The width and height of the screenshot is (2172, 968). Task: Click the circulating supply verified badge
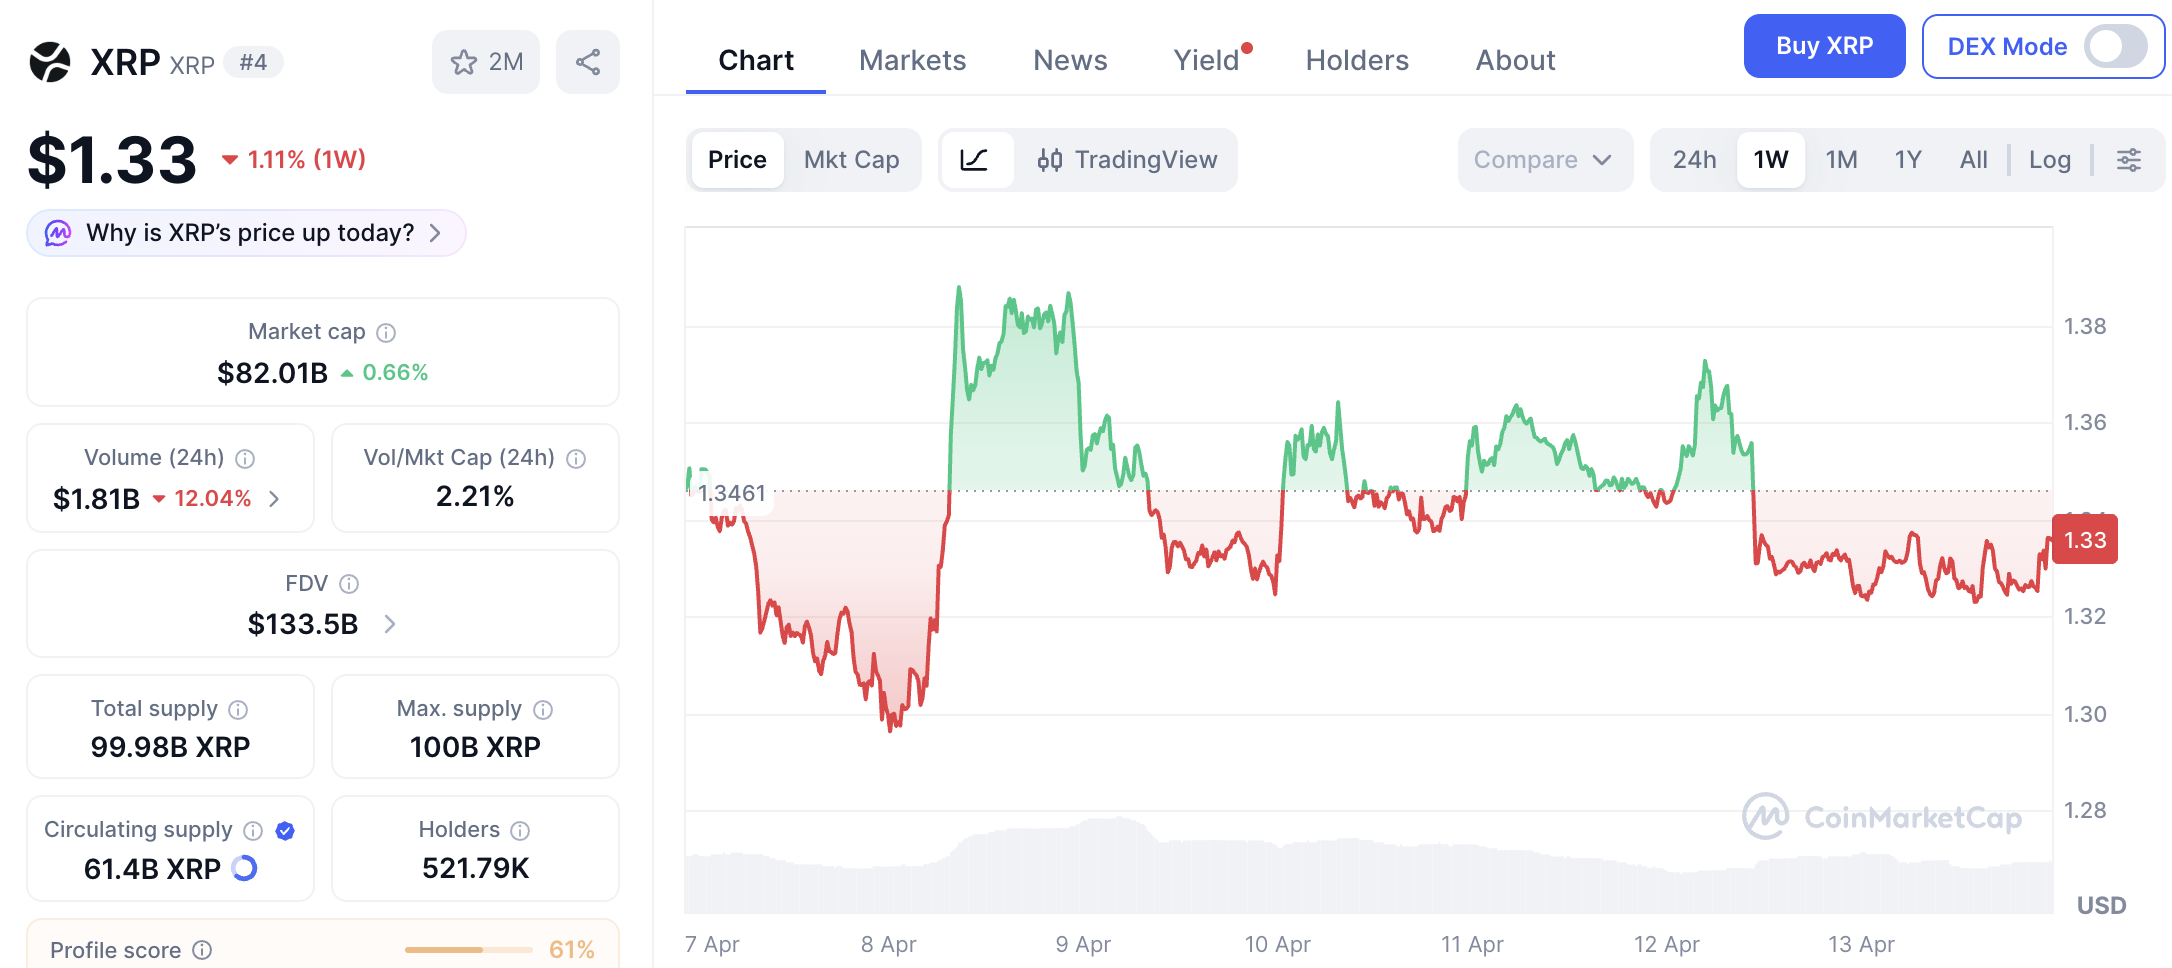click(x=285, y=830)
